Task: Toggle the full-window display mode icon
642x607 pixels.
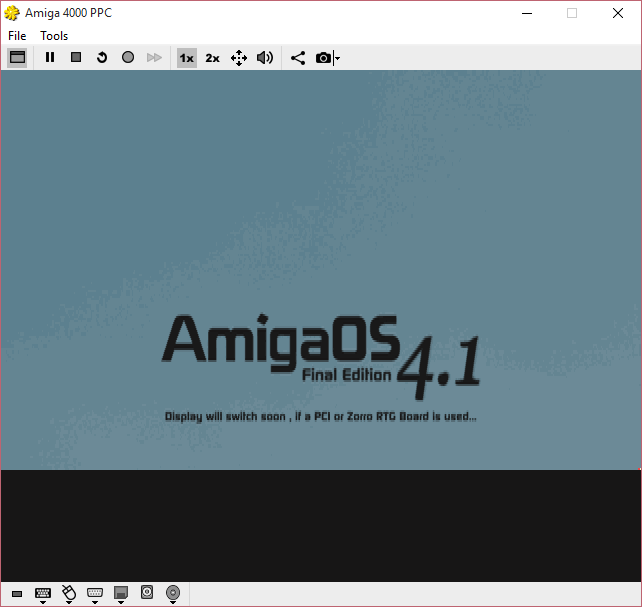Action: [x=17, y=57]
